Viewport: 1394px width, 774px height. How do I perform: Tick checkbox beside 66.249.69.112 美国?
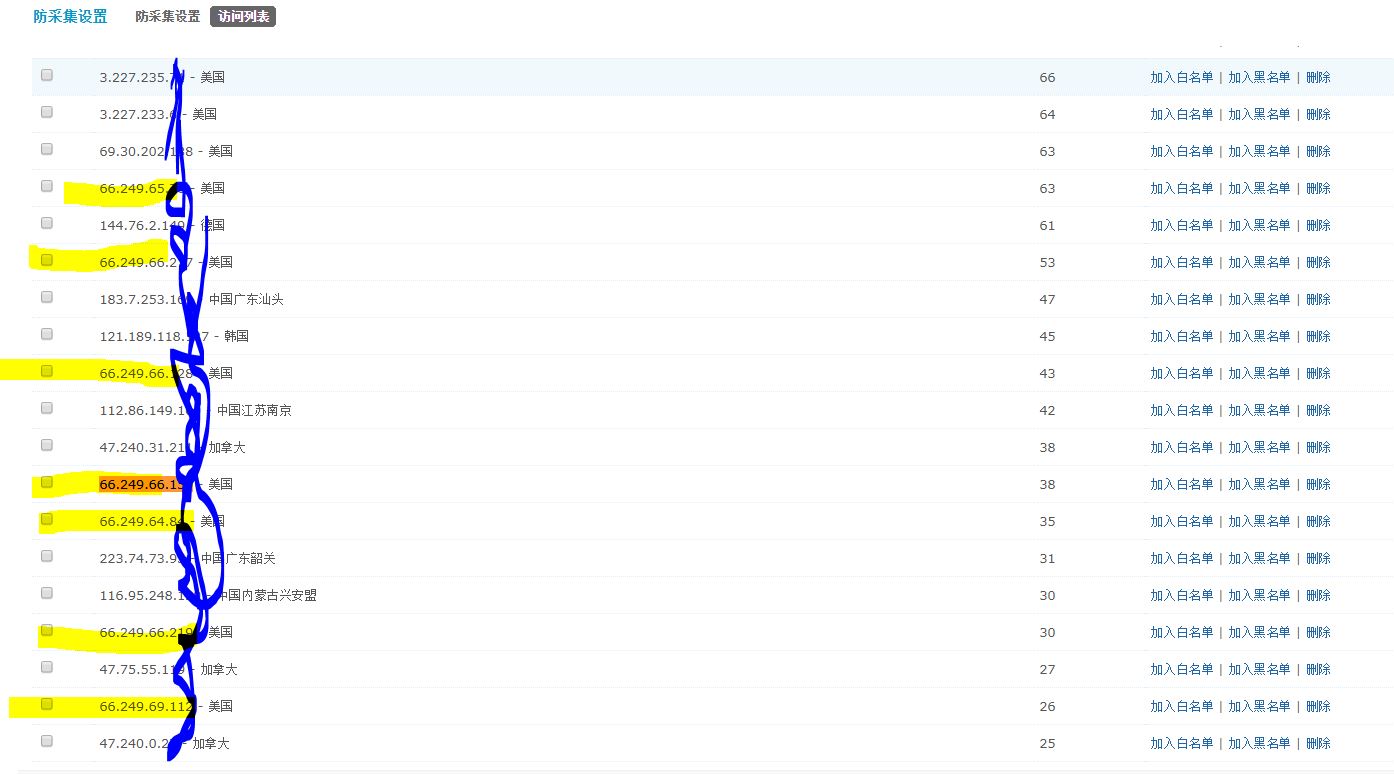(x=47, y=704)
